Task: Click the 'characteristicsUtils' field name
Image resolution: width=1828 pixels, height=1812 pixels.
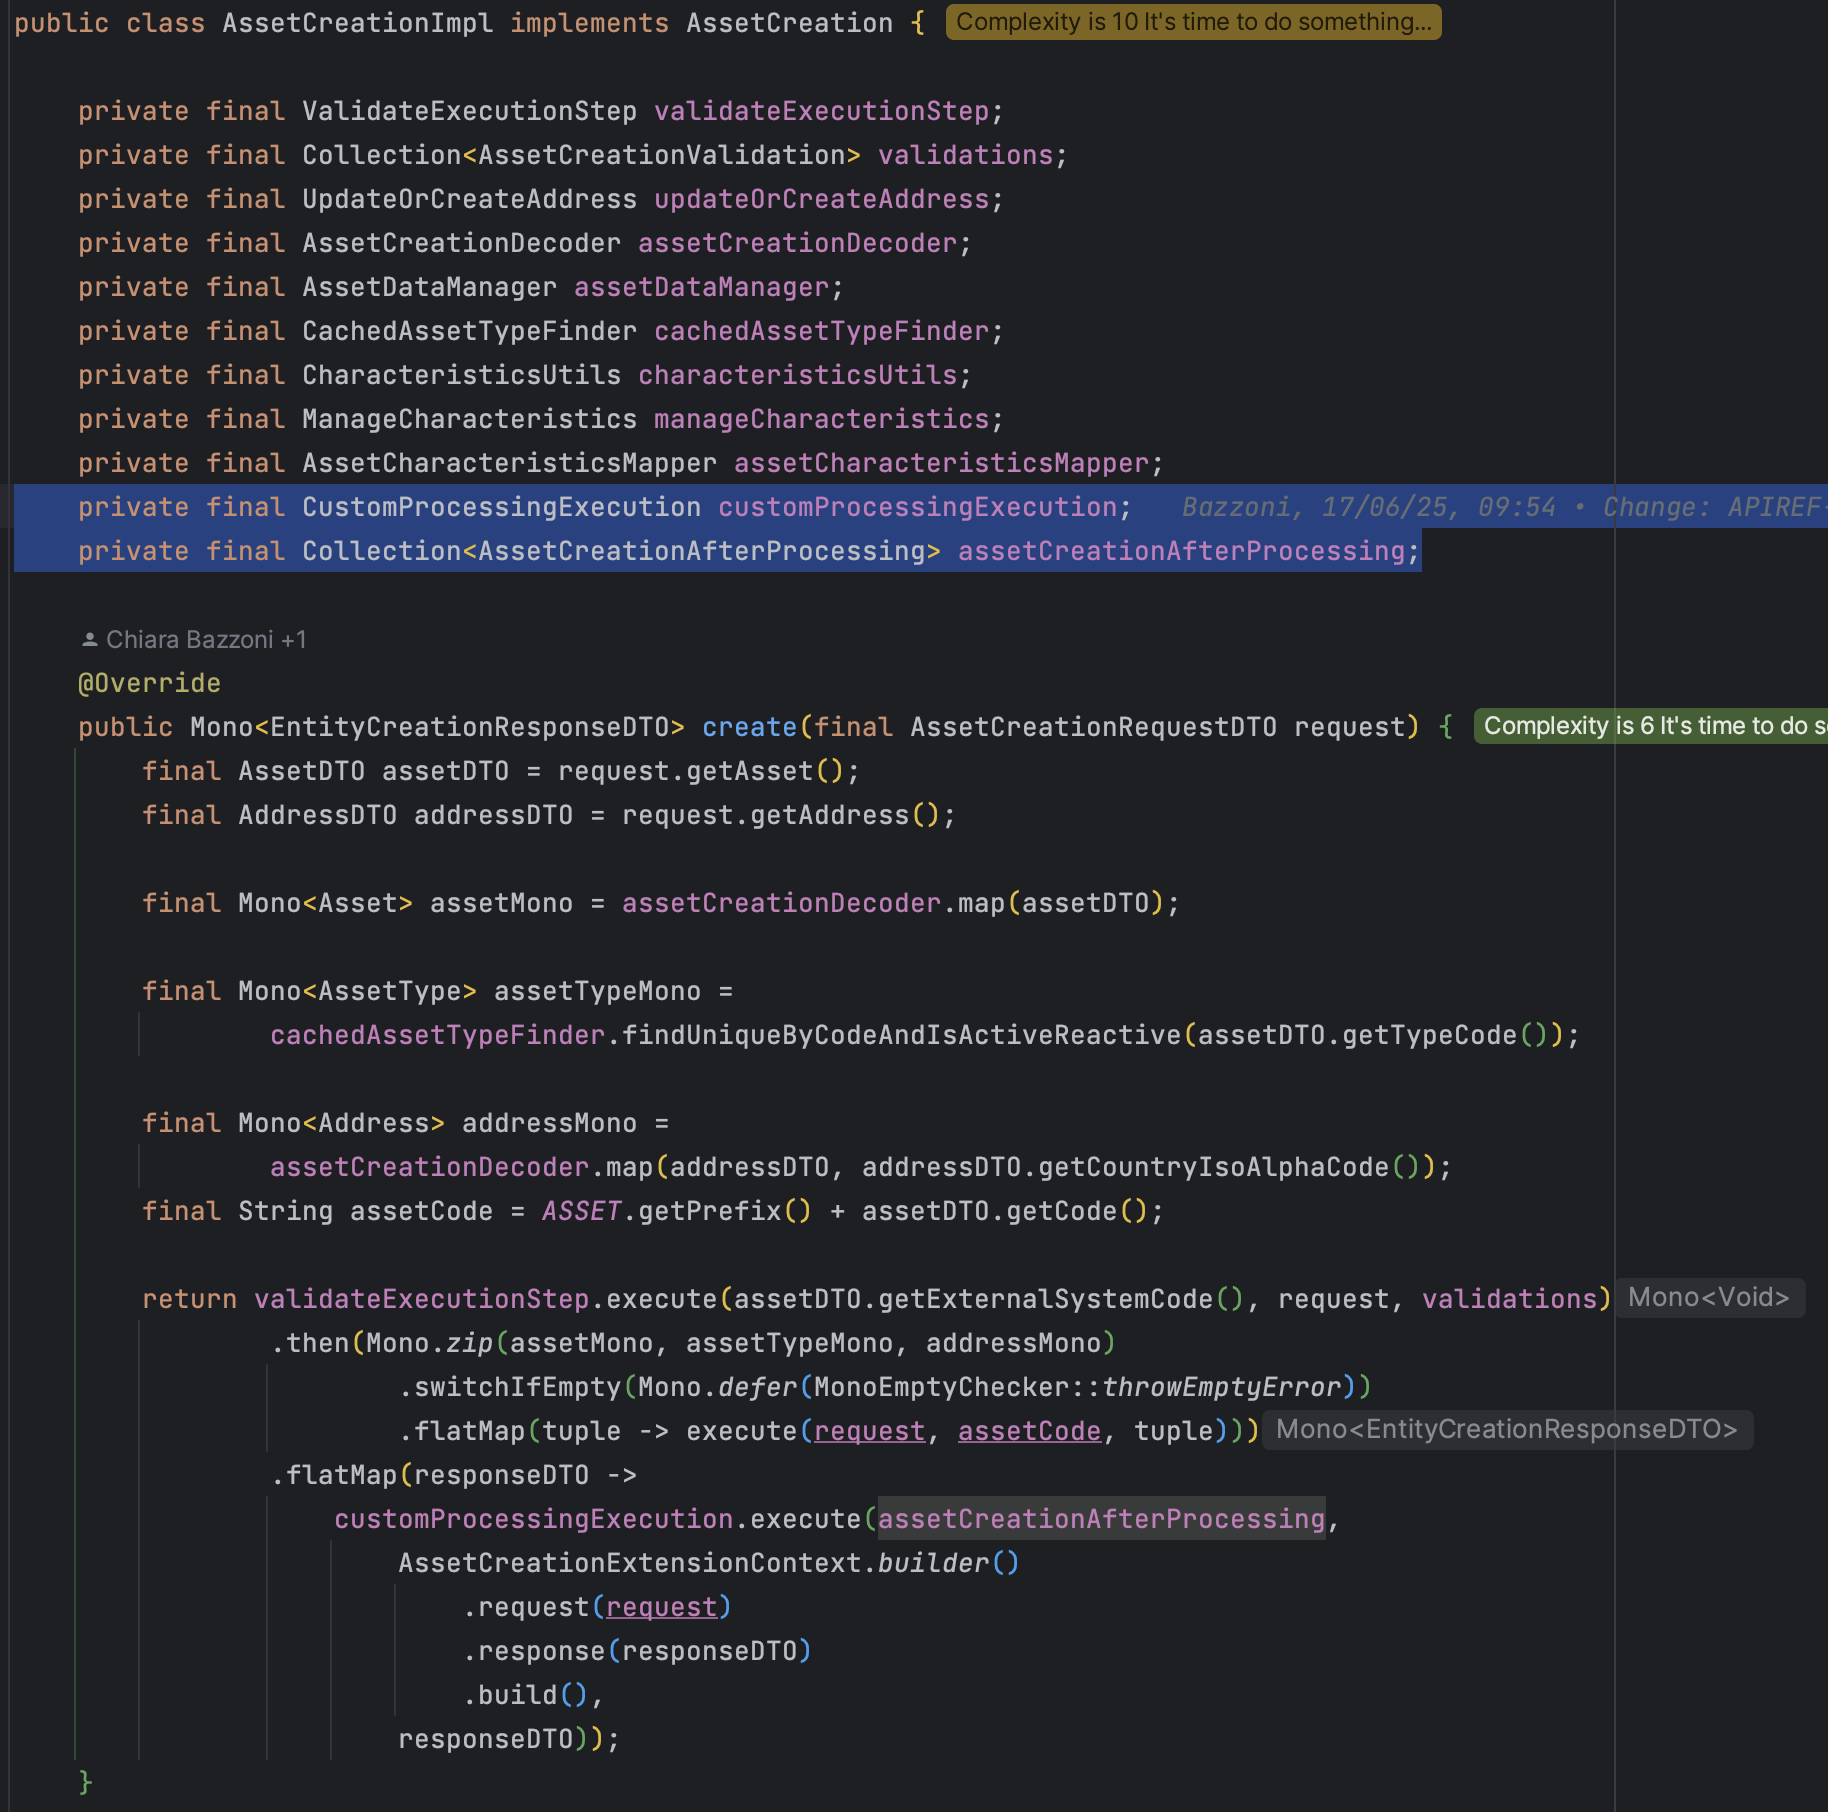Action: point(797,375)
